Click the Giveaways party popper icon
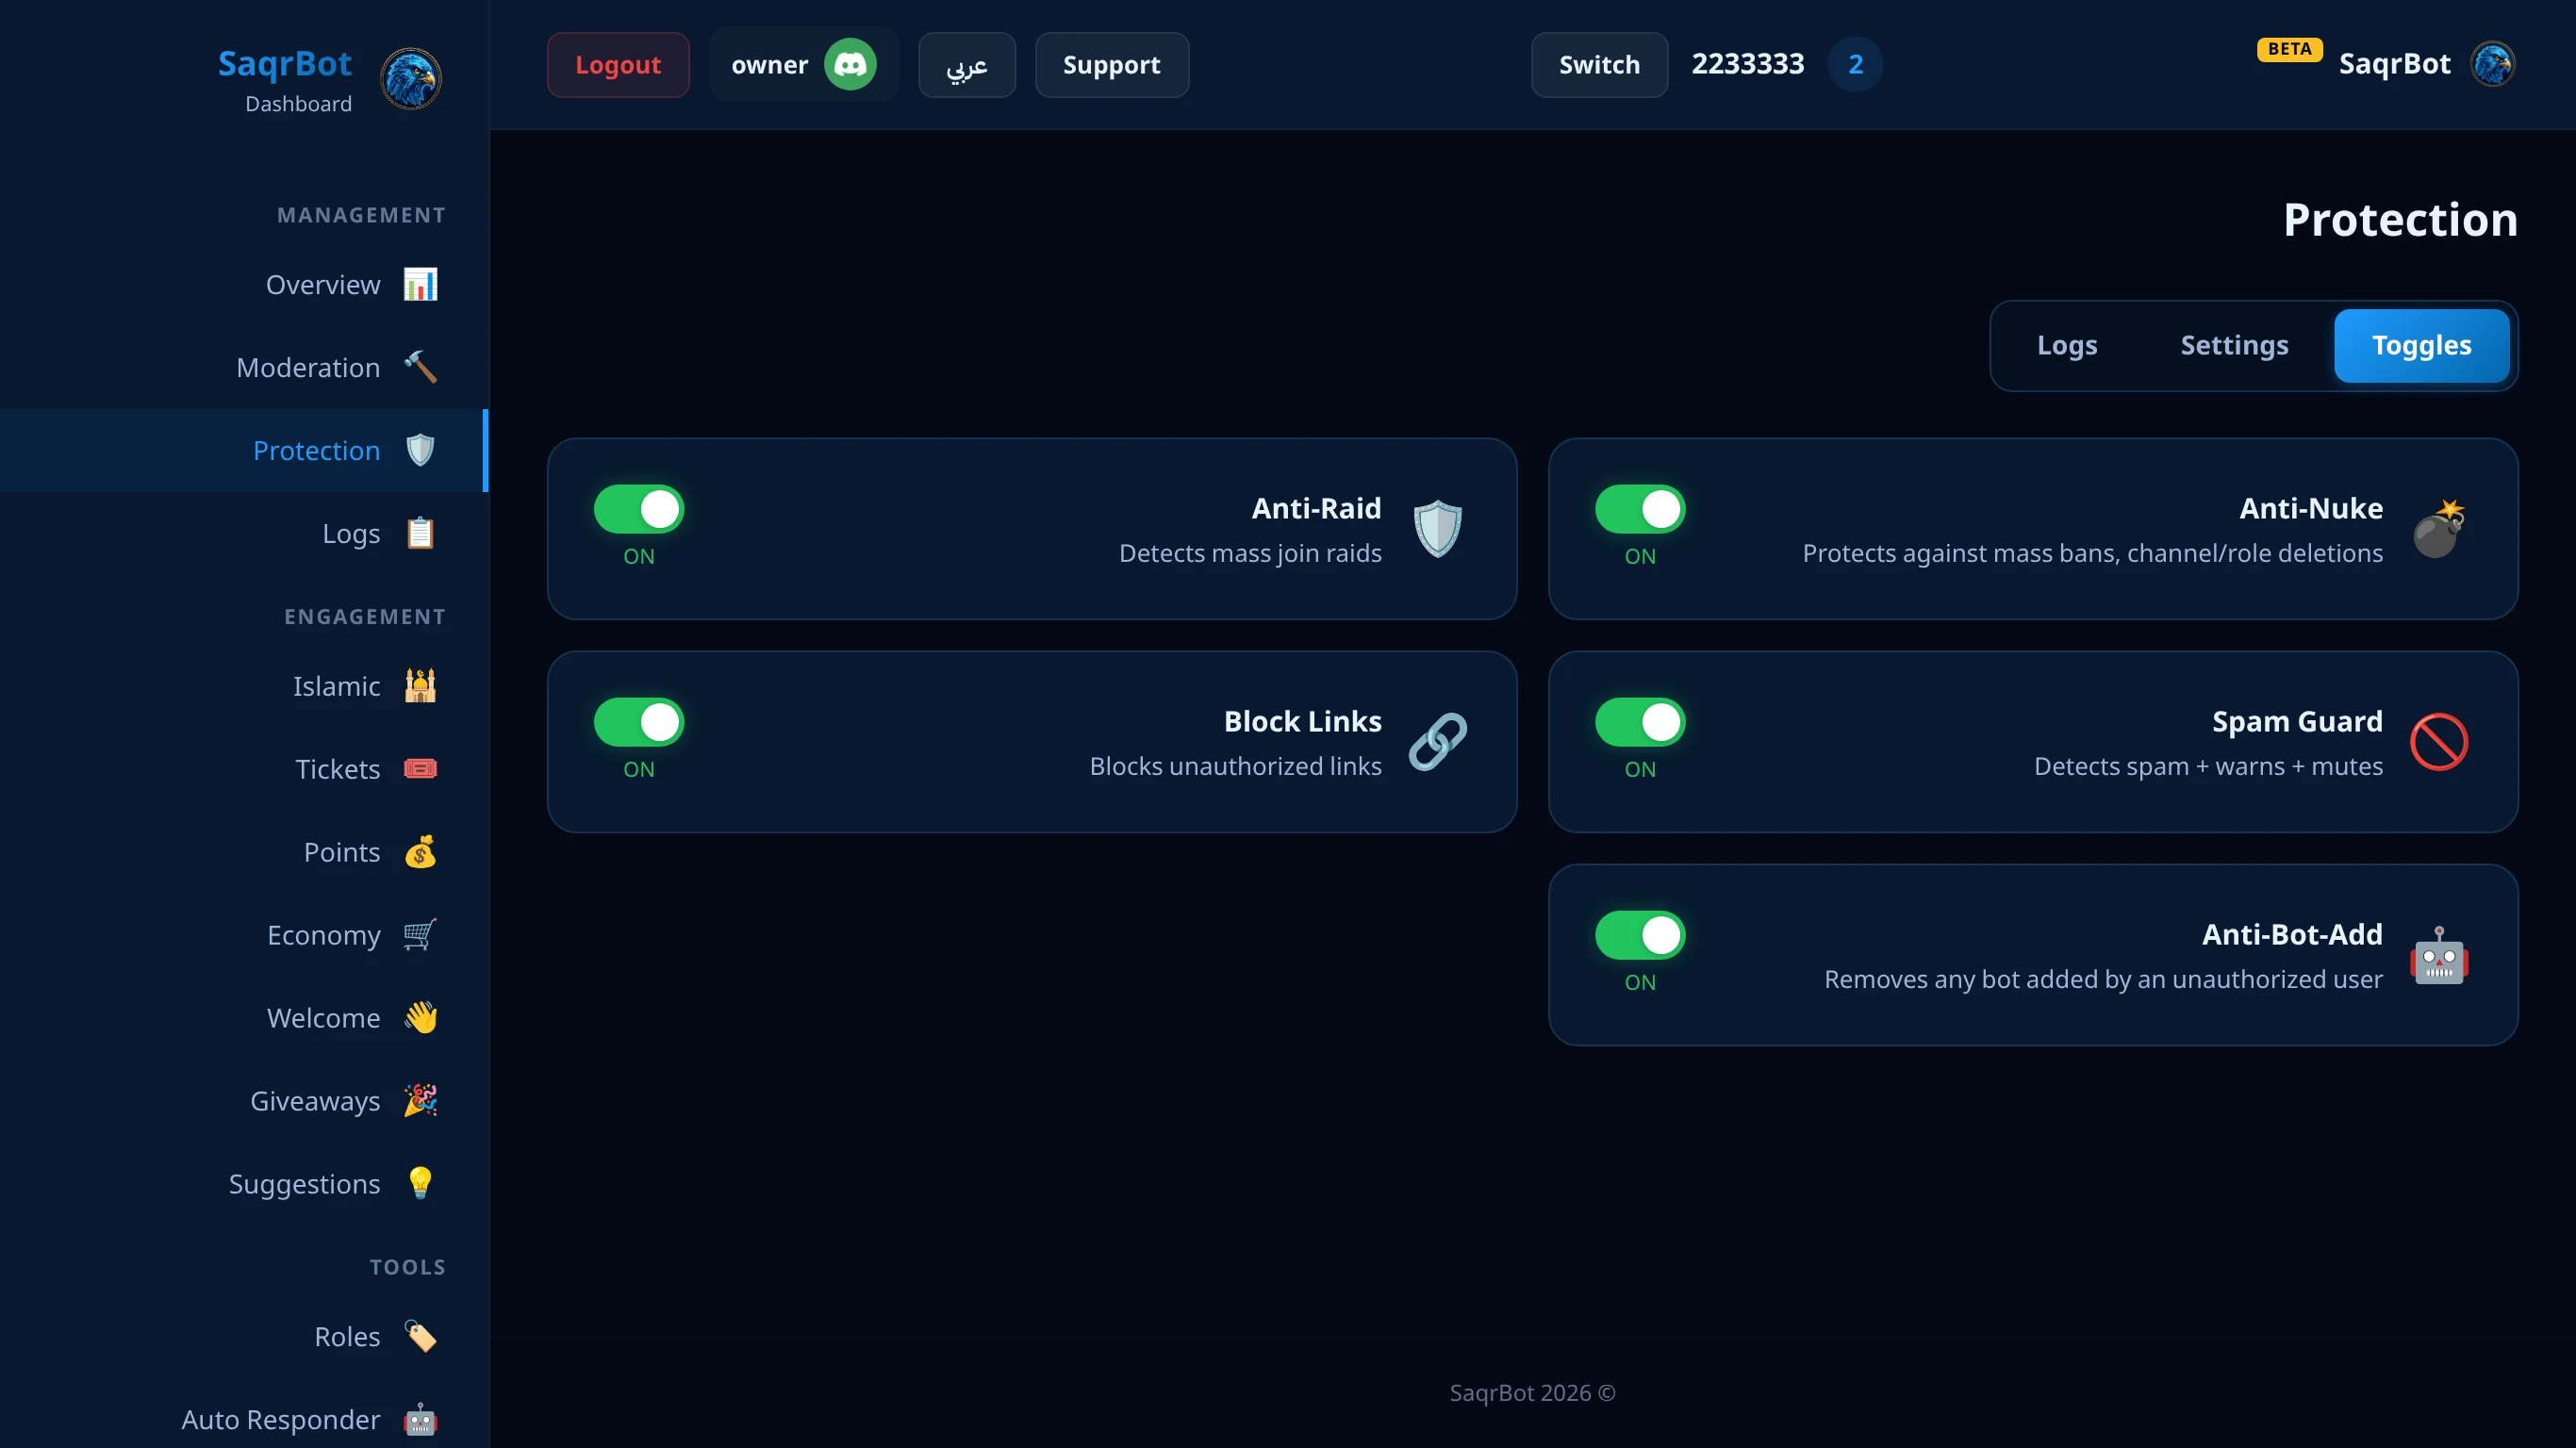Image resolution: width=2576 pixels, height=1448 pixels. (420, 1101)
